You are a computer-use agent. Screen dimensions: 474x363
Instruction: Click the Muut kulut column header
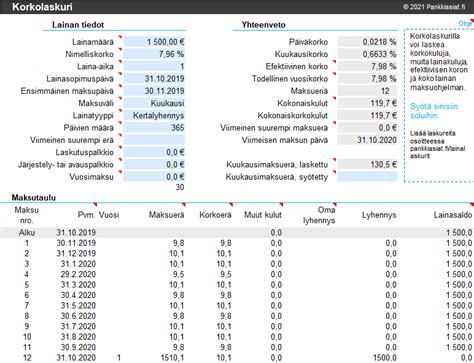click(263, 215)
